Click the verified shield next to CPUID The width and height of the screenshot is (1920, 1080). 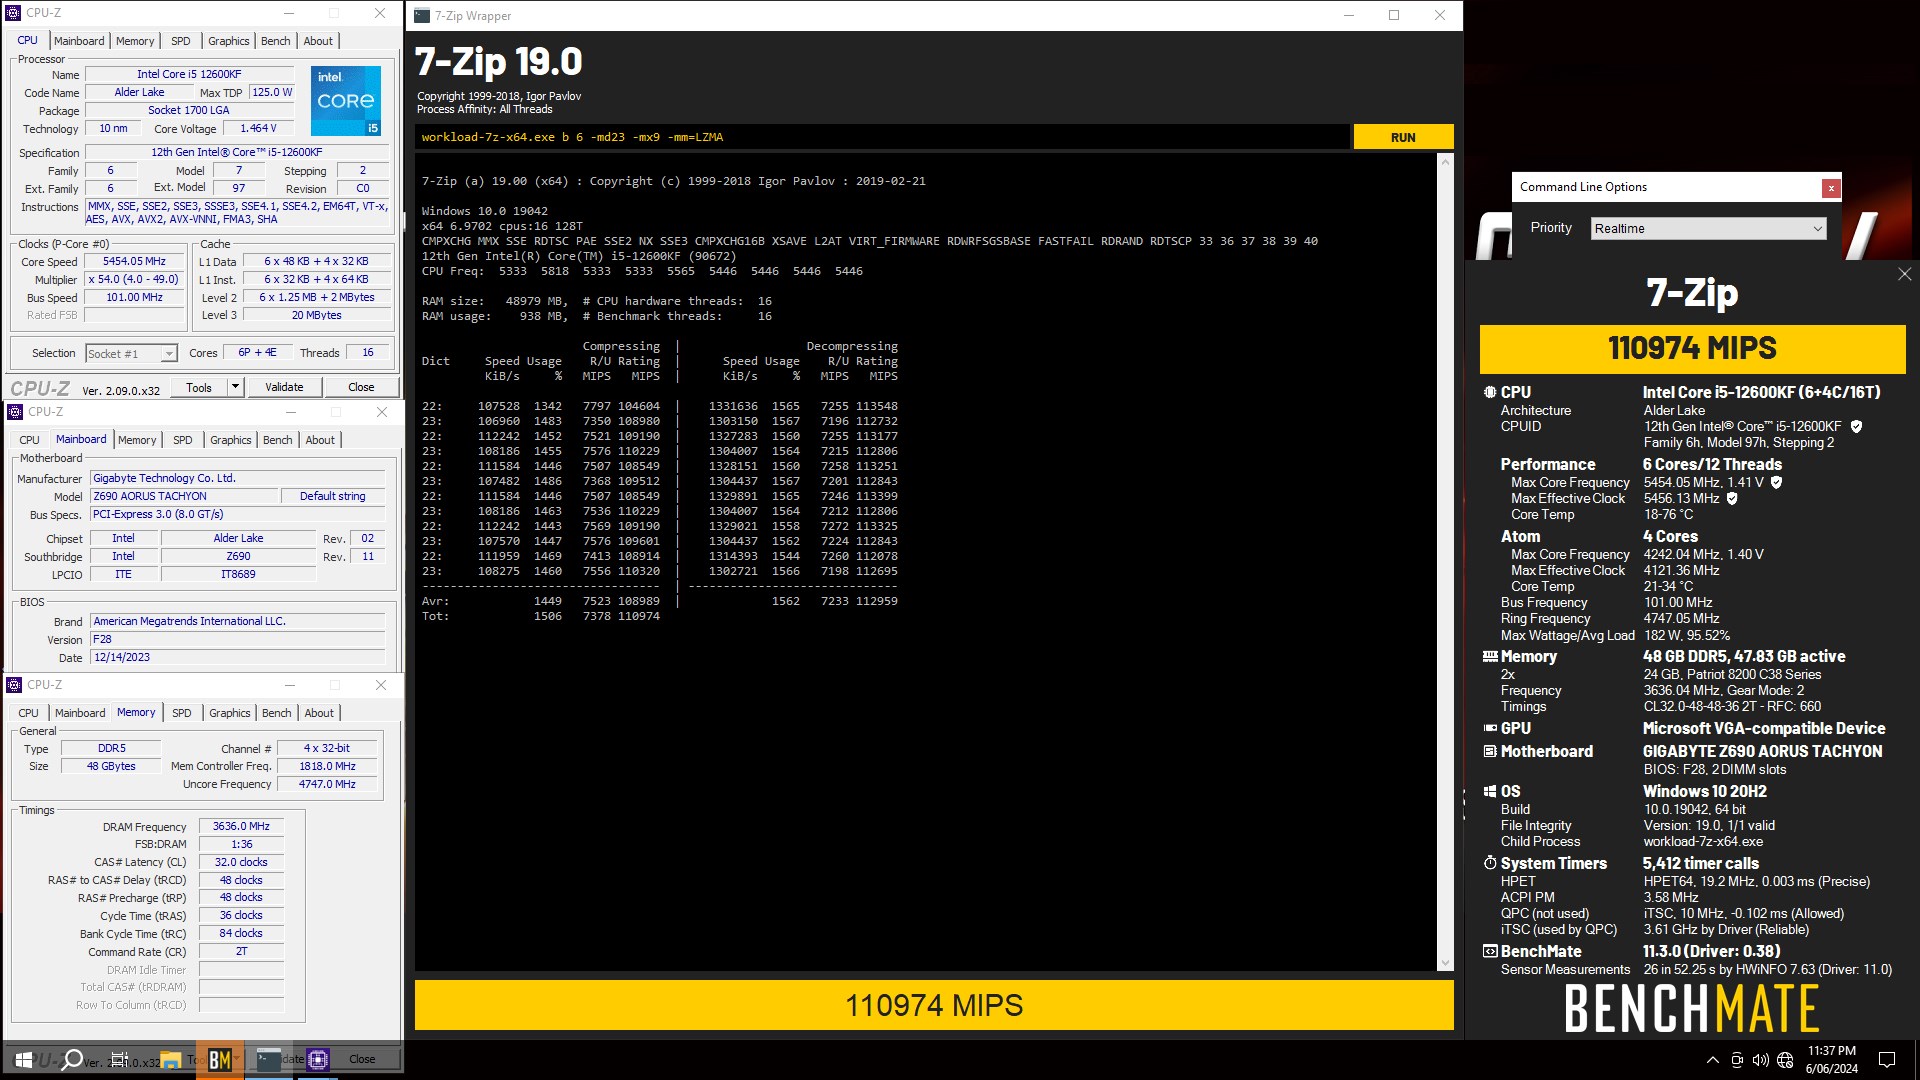[x=1856, y=427]
